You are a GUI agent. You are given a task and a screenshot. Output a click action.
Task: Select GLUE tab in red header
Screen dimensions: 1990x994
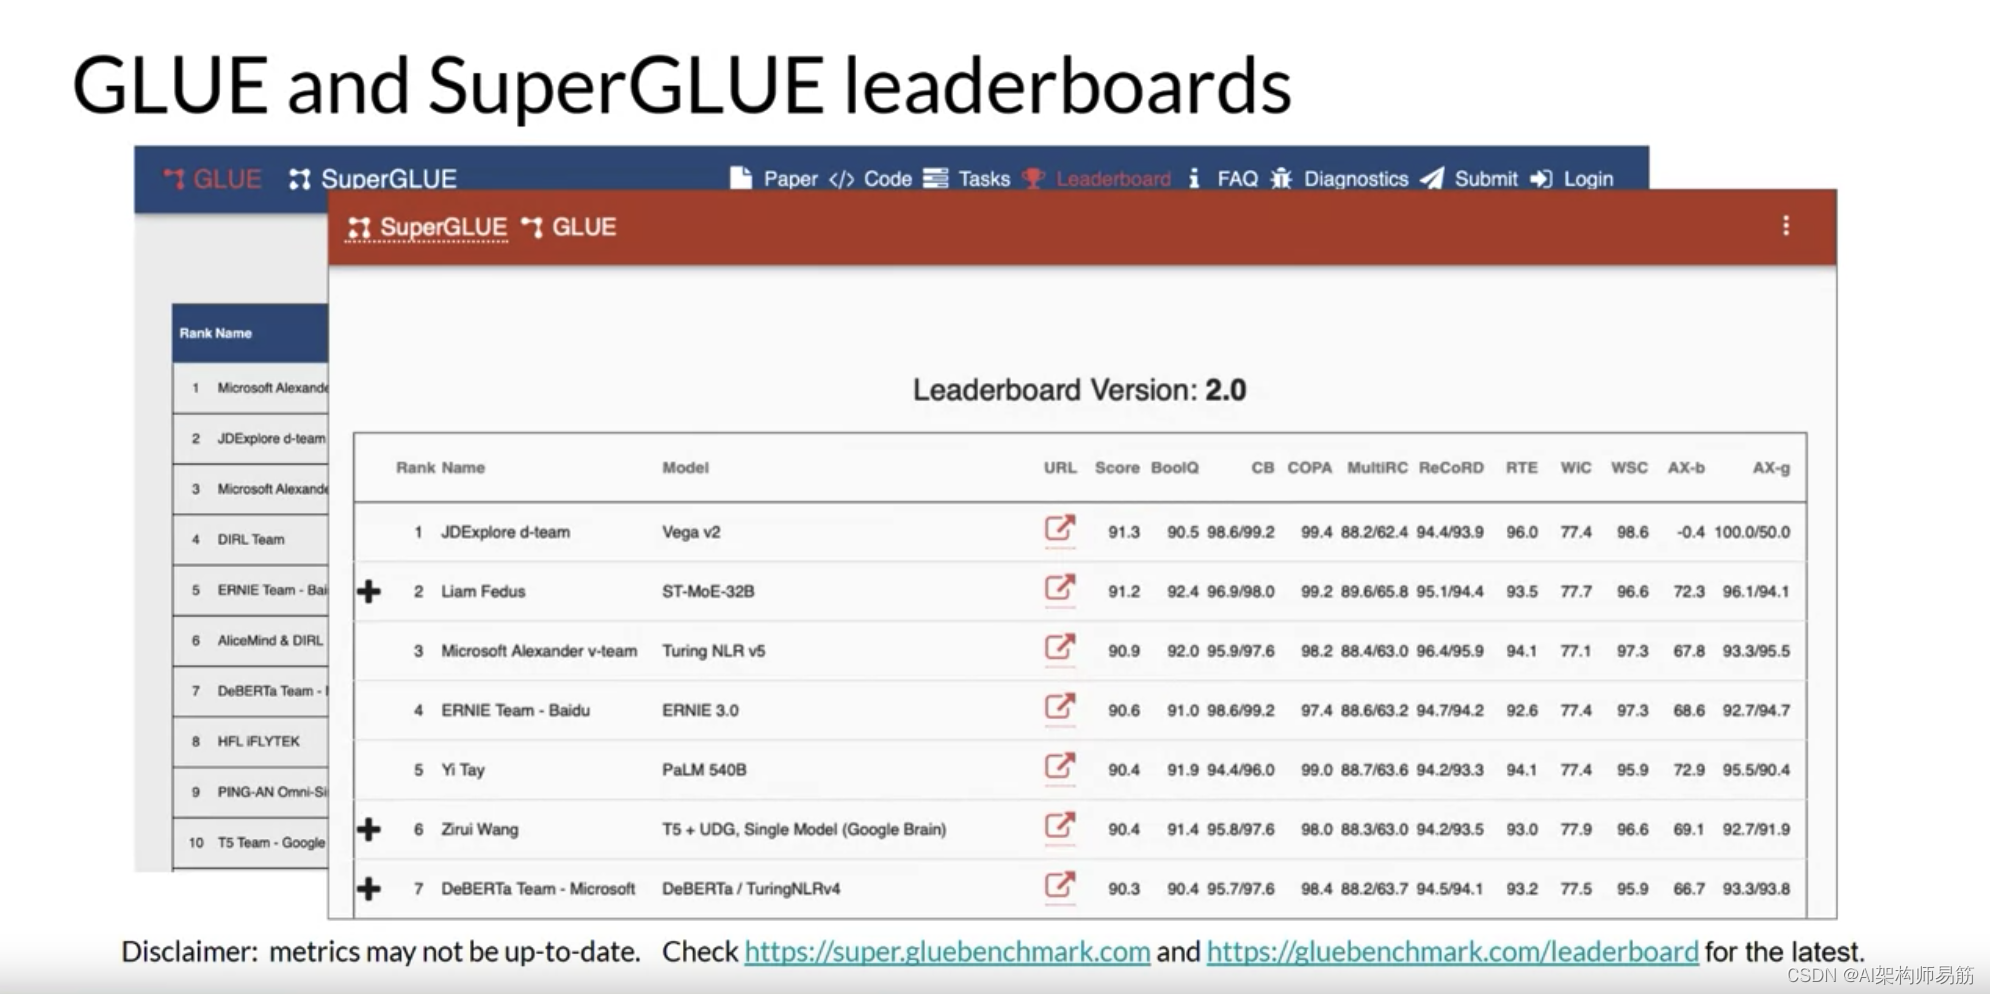(x=569, y=227)
